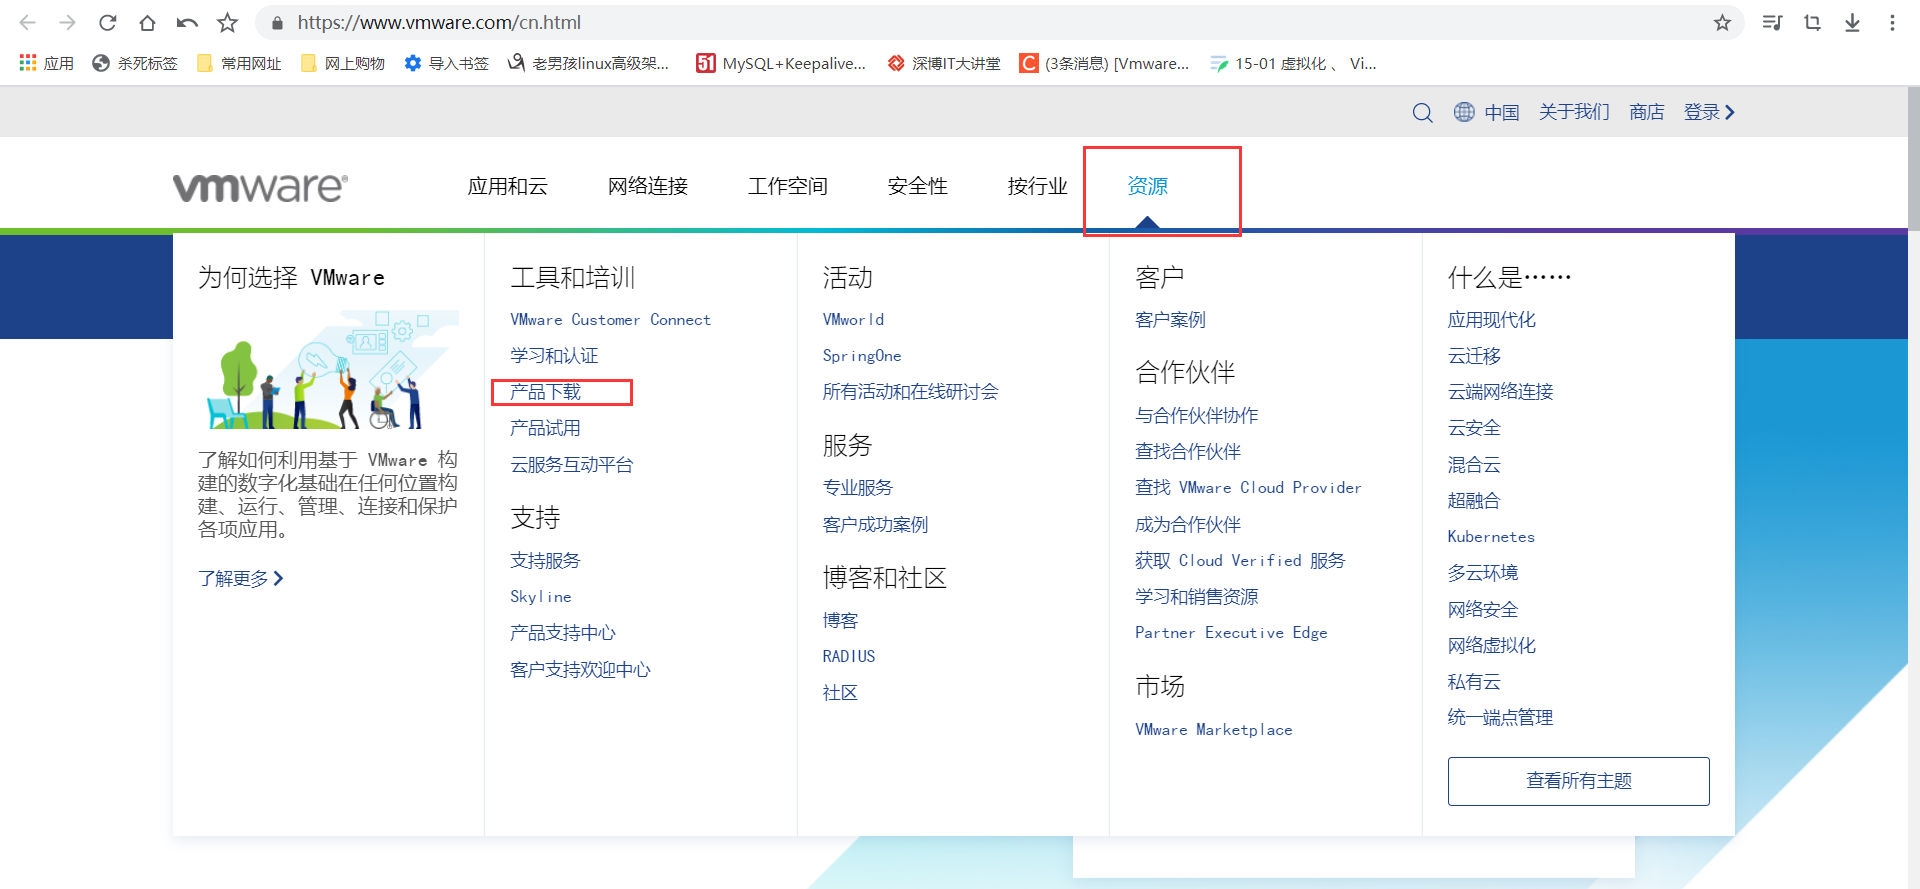Click the VMworld link
This screenshot has width=1920, height=889.
coord(853,320)
